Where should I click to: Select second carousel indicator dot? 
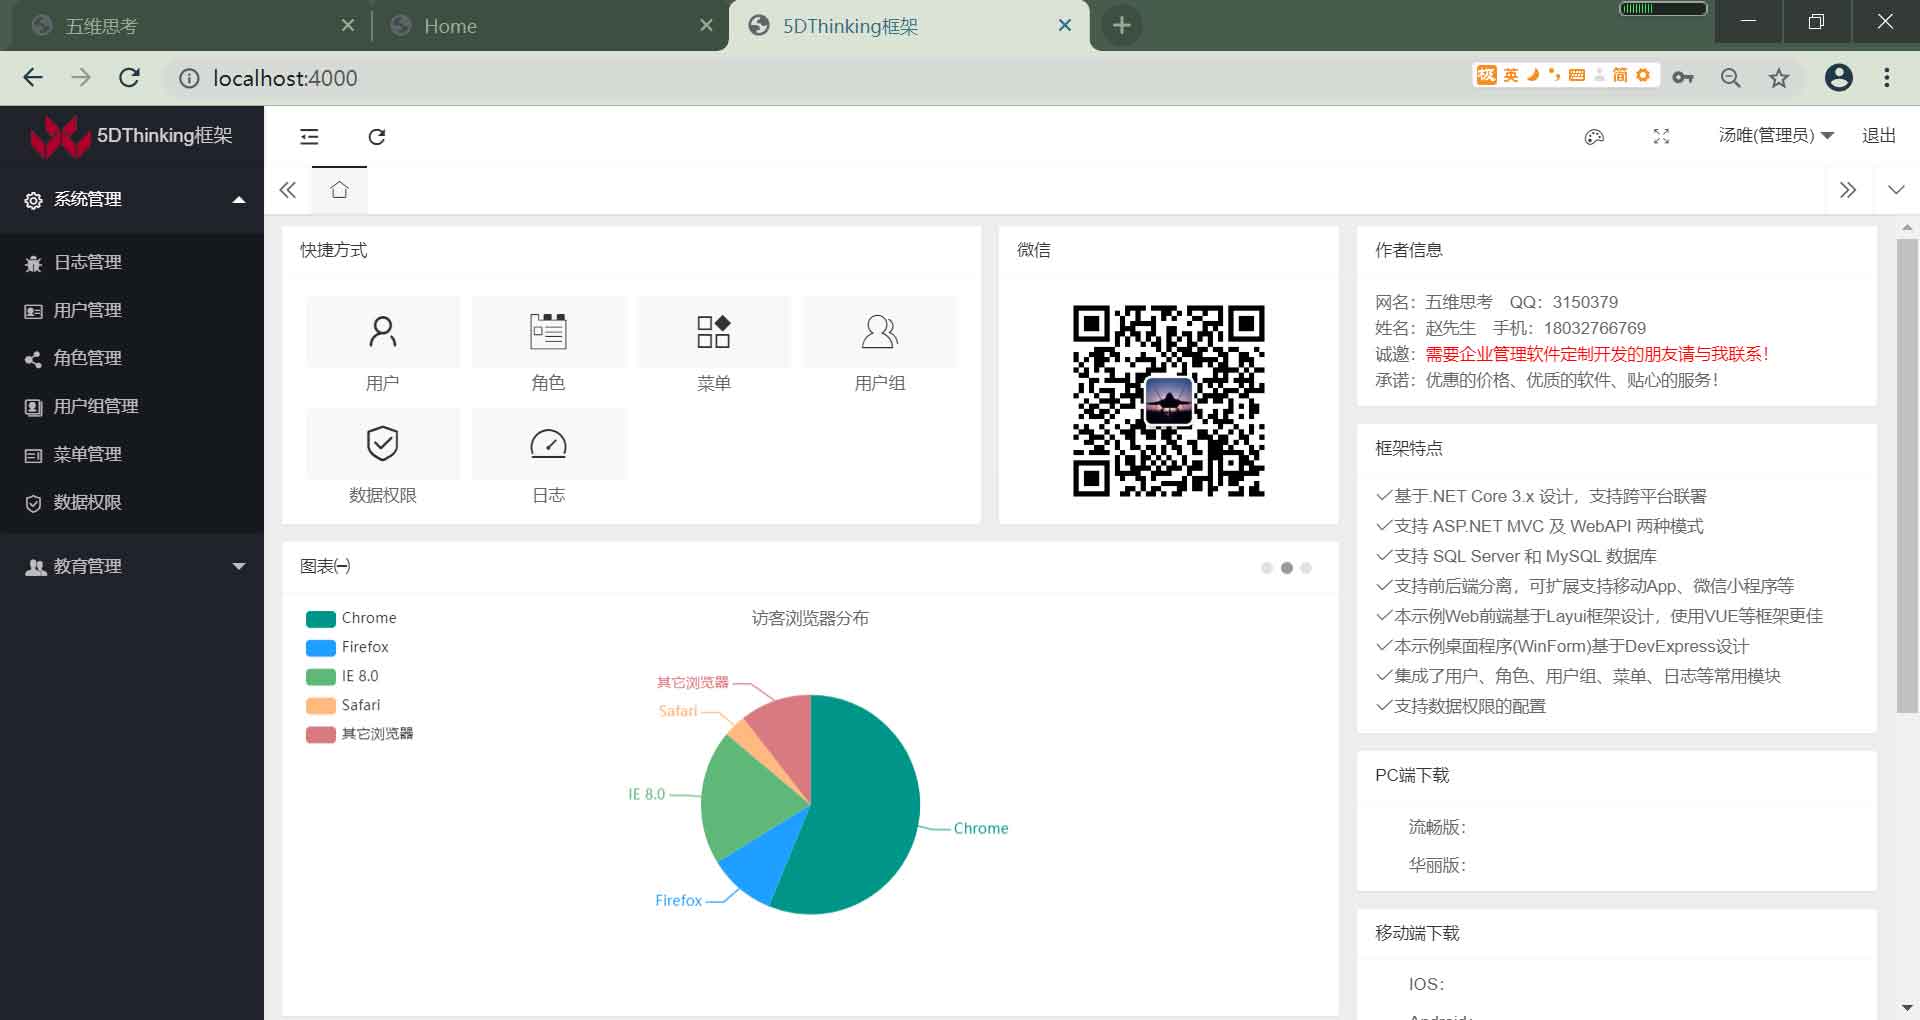(1287, 568)
